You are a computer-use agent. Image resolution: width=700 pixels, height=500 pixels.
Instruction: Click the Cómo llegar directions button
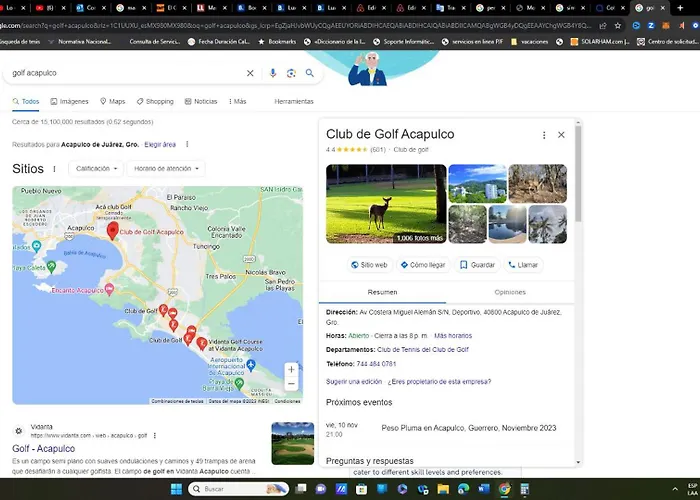tap(422, 265)
